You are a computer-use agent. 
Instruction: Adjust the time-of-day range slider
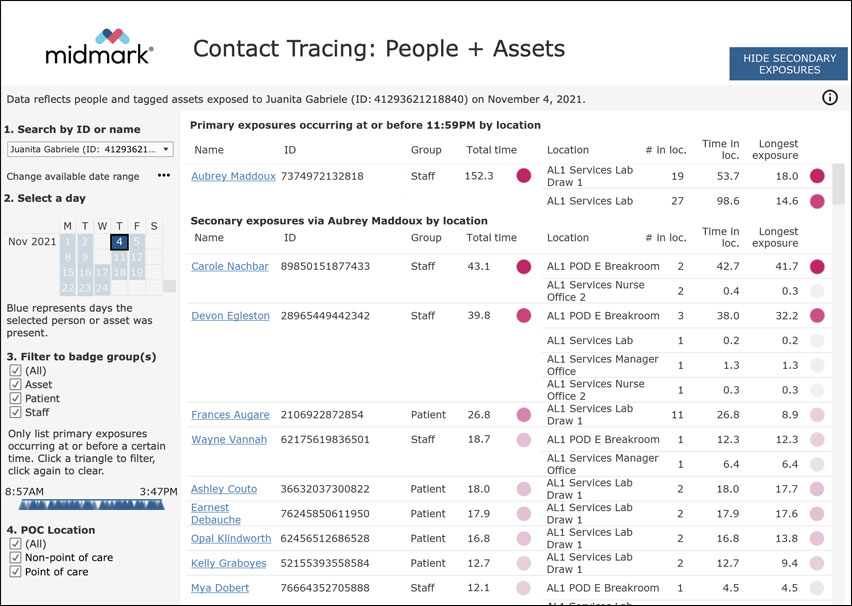click(90, 505)
